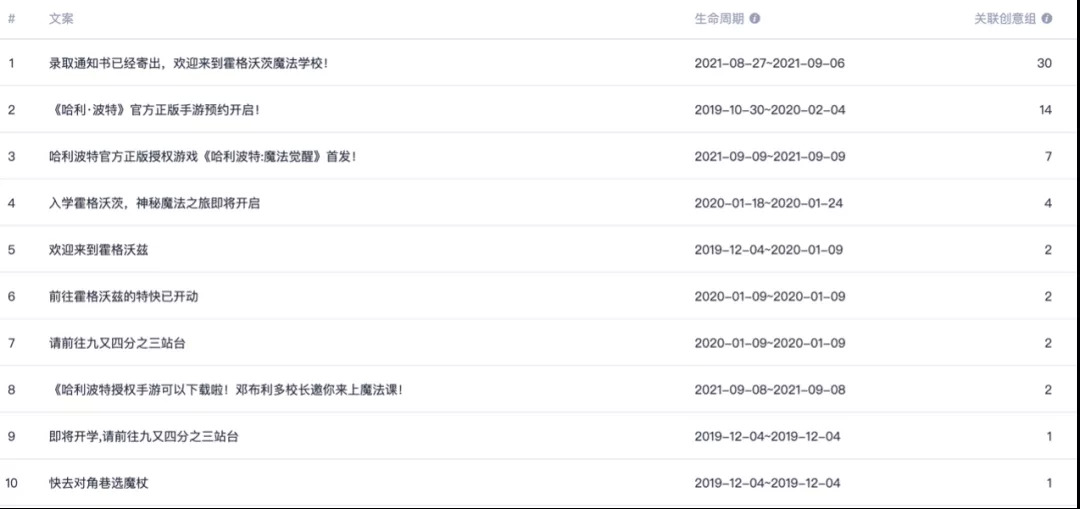This screenshot has width=1080, height=509.
Task: Click the creative group count 30
Action: point(1044,63)
